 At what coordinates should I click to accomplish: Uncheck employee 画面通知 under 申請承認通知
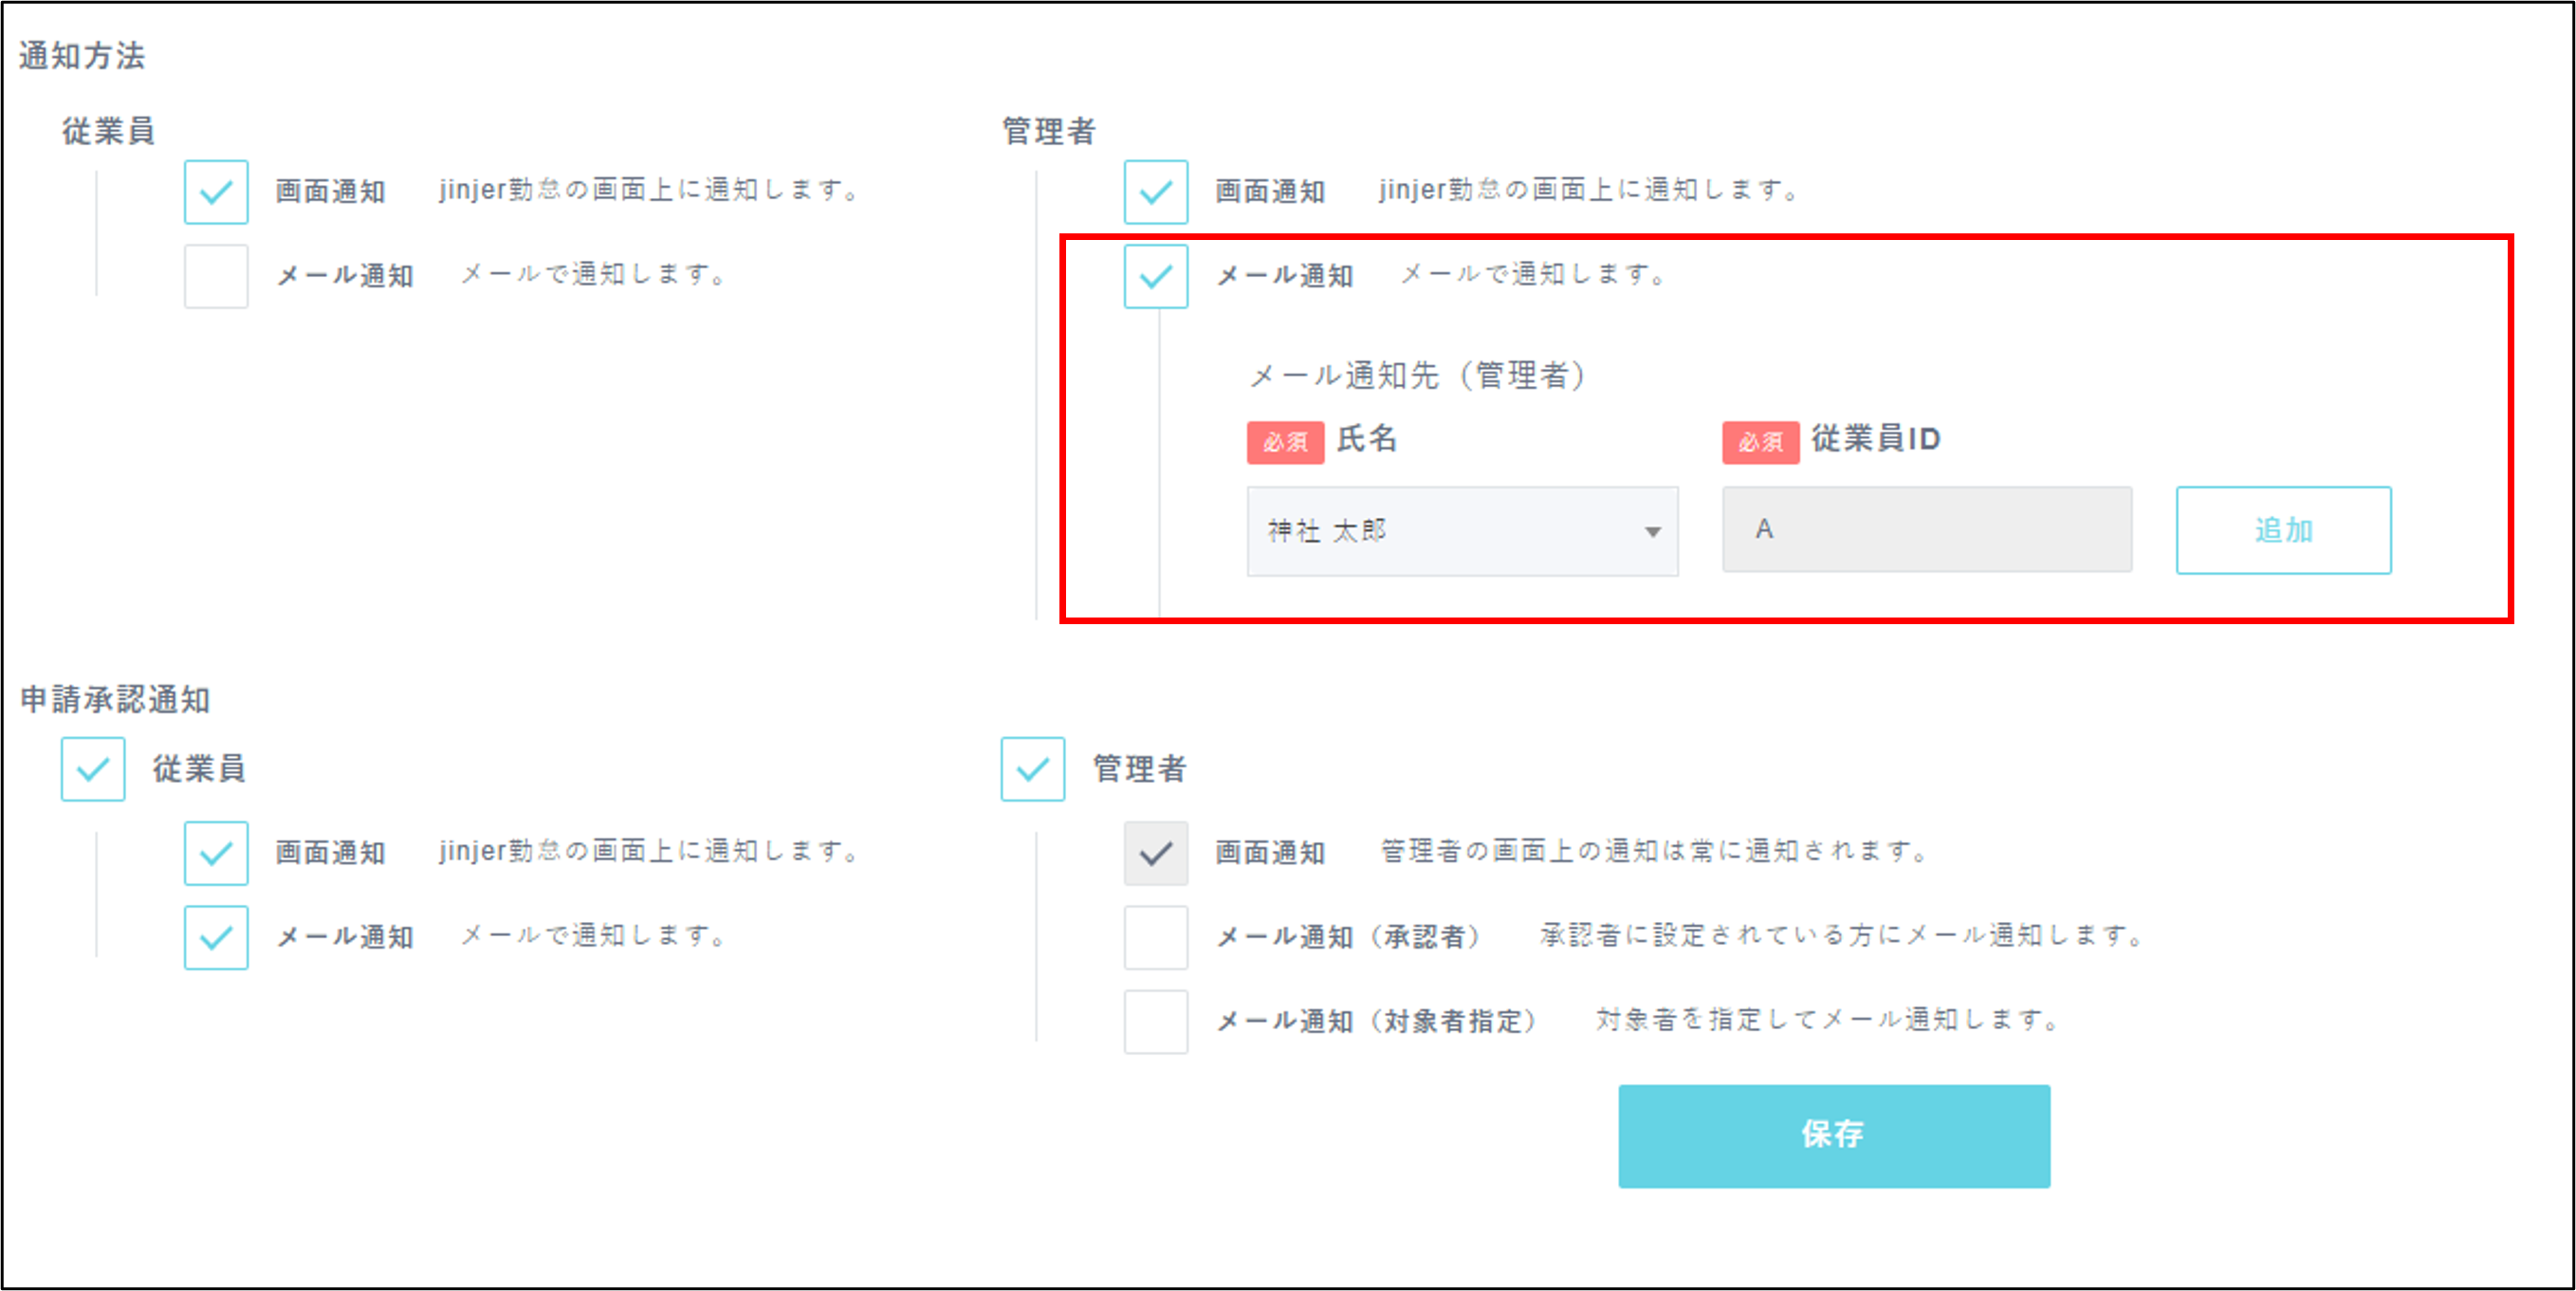(x=216, y=853)
